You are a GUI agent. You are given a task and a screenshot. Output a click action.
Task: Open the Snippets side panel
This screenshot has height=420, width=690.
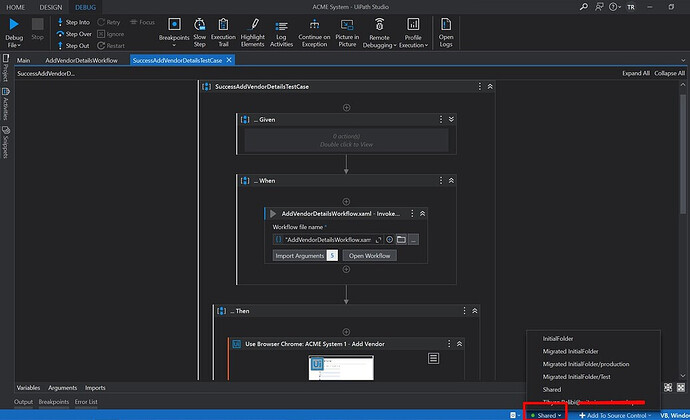(6, 142)
